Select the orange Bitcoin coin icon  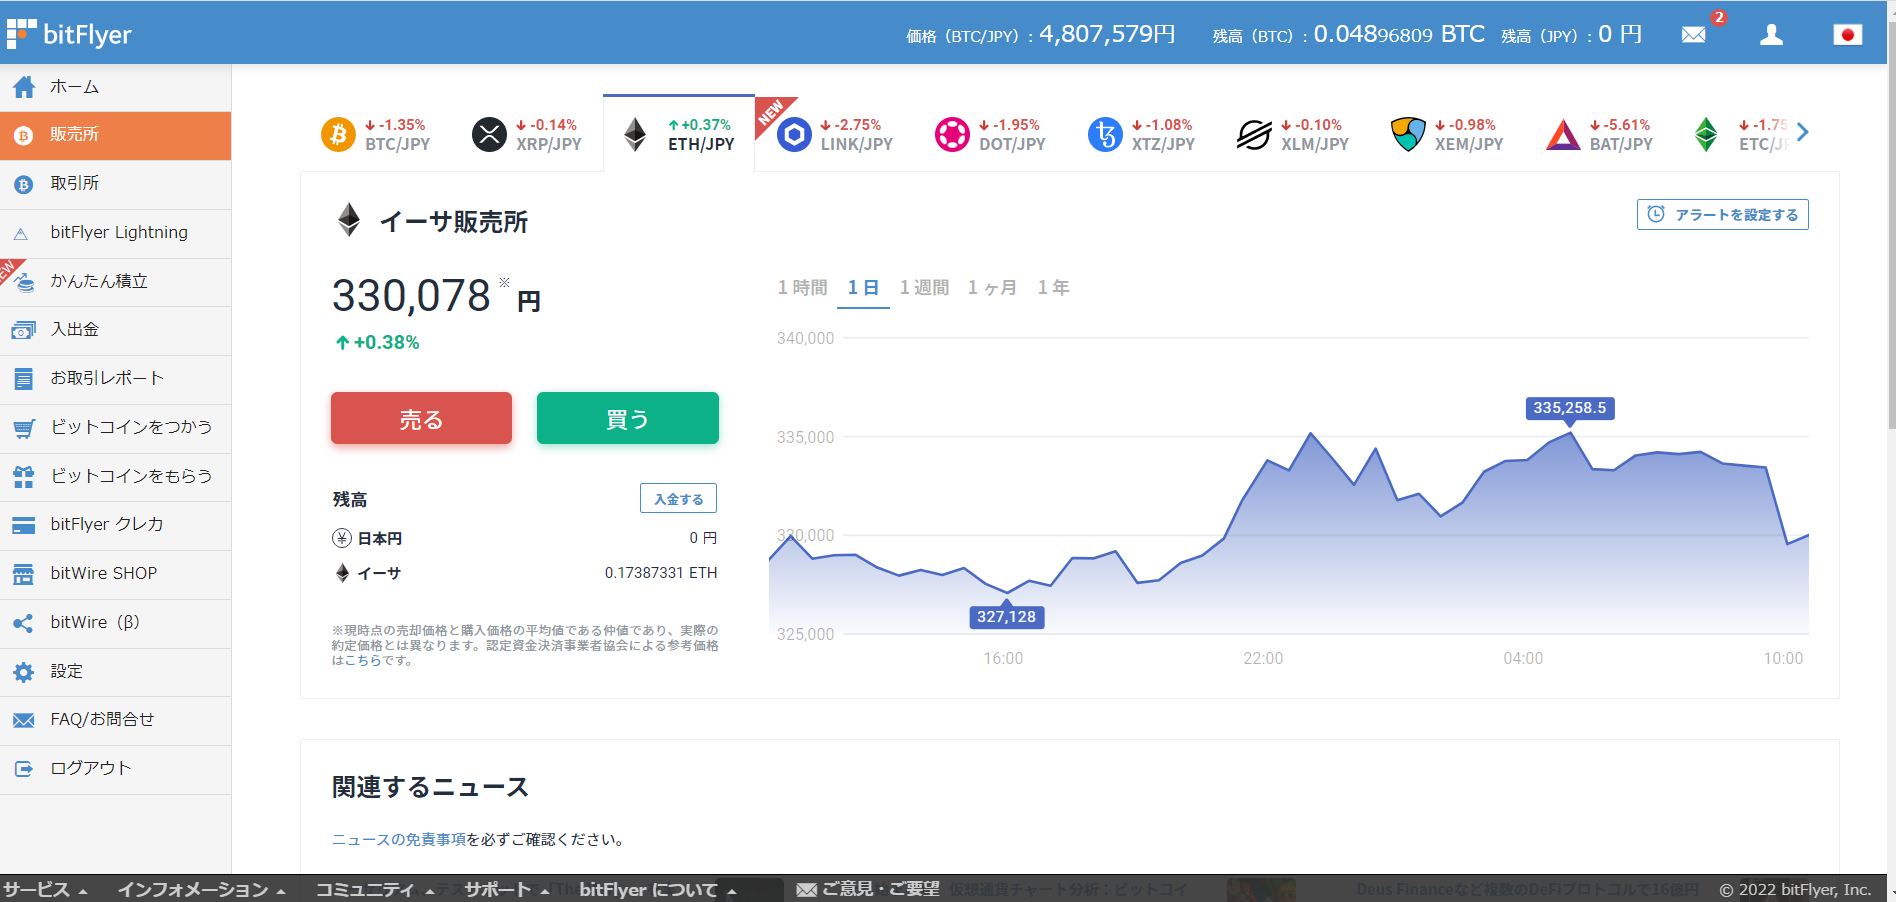(338, 133)
